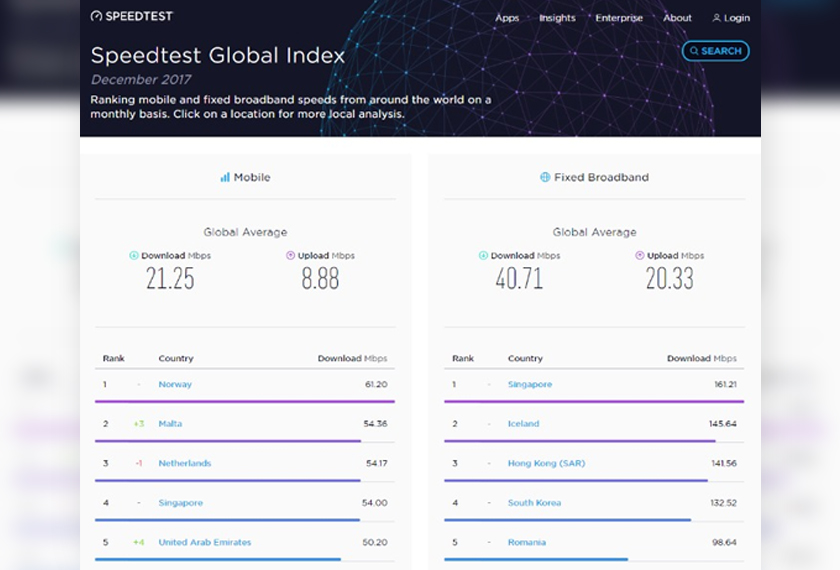Click Netherlands' download speed 54.17

pos(377,463)
